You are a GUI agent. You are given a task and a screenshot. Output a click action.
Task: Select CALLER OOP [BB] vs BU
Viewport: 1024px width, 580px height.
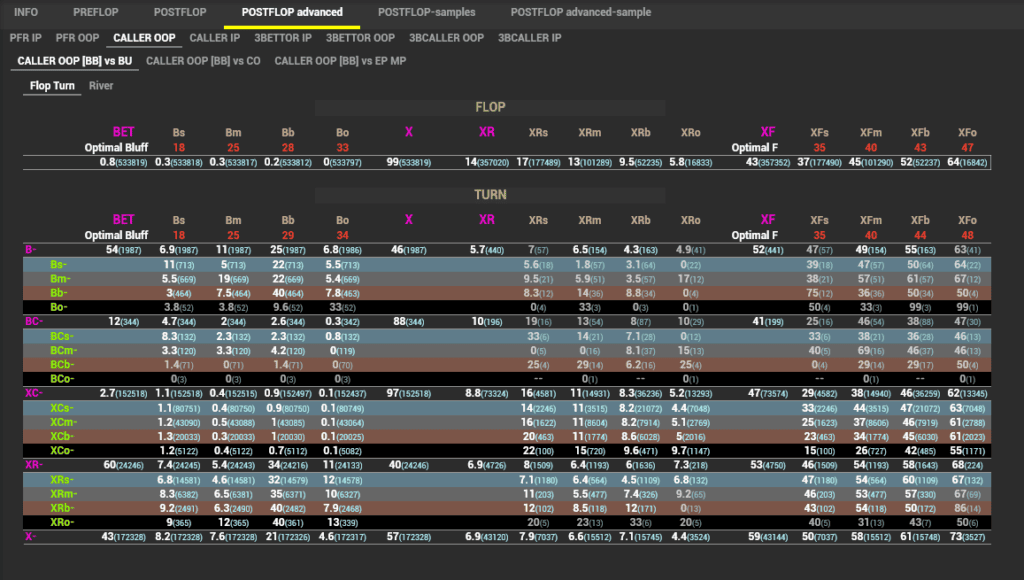(x=74, y=61)
